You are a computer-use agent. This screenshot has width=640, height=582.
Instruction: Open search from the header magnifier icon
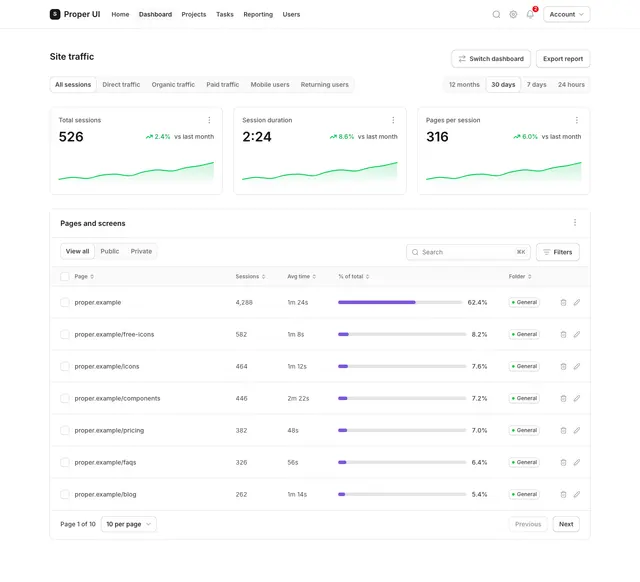[x=496, y=14]
